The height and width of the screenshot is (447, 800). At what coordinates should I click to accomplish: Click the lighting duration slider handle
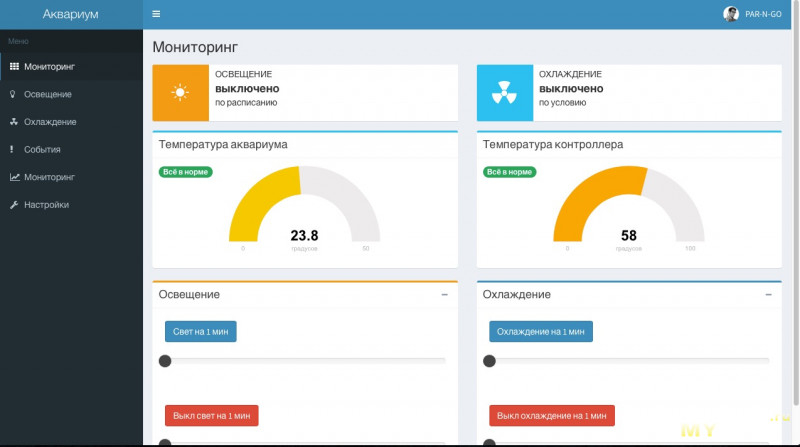point(165,361)
